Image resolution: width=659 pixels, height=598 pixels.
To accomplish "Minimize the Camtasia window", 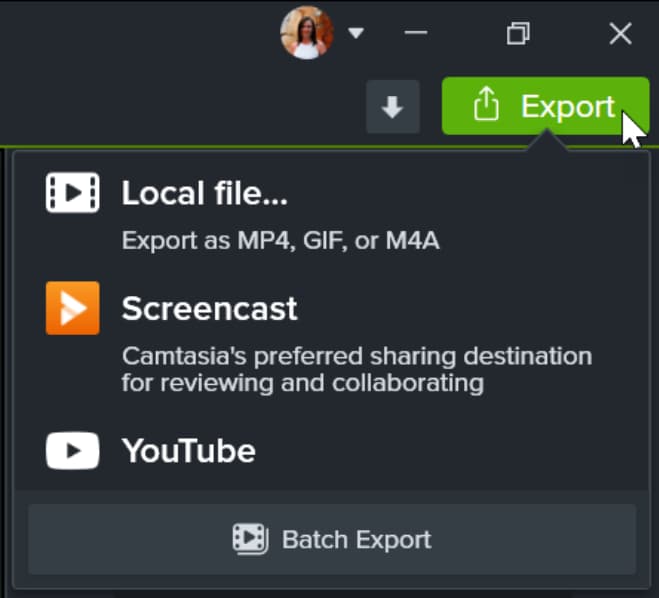I will pos(416,33).
